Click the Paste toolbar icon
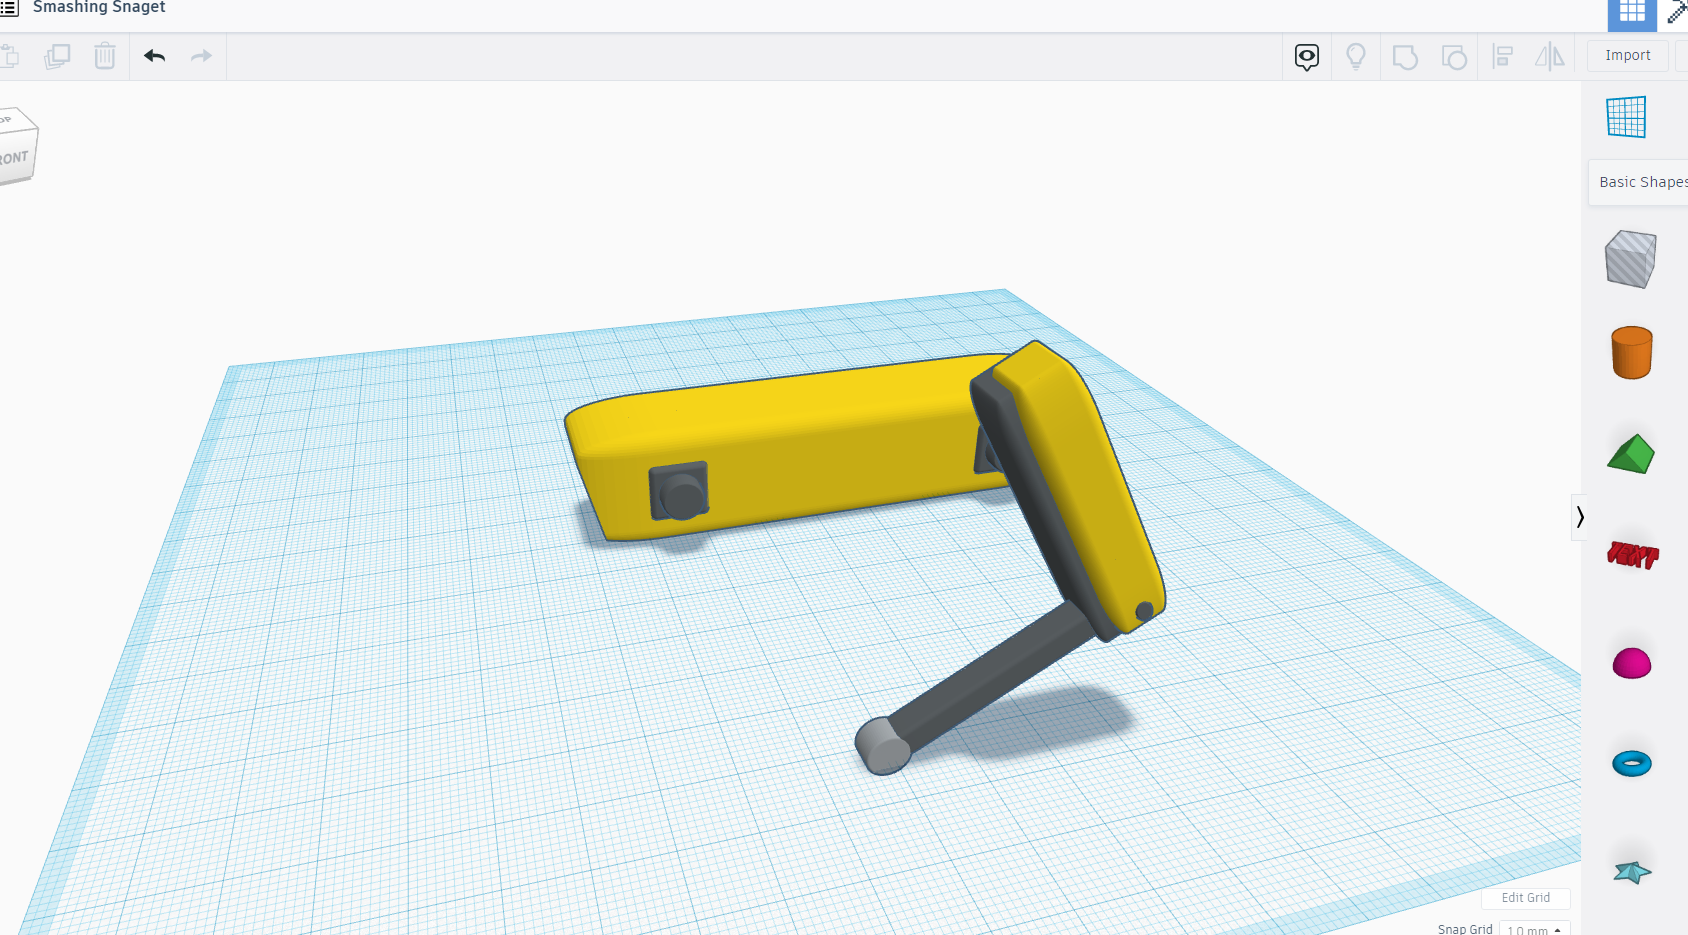The image size is (1688, 935). (x=10, y=56)
